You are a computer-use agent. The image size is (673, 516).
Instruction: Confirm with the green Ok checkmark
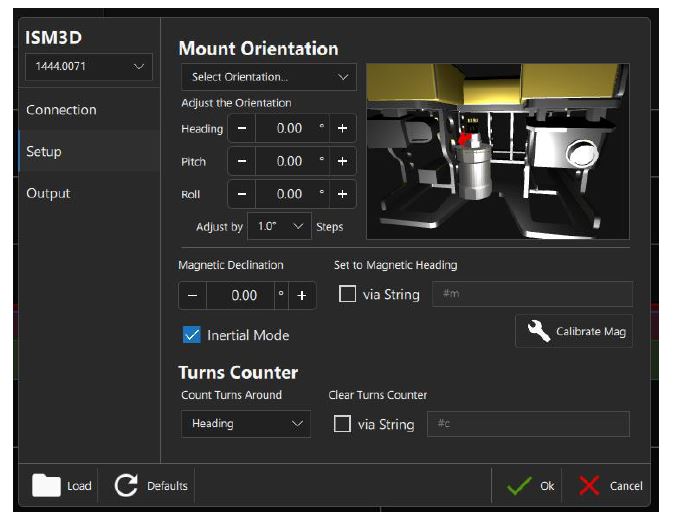519,486
